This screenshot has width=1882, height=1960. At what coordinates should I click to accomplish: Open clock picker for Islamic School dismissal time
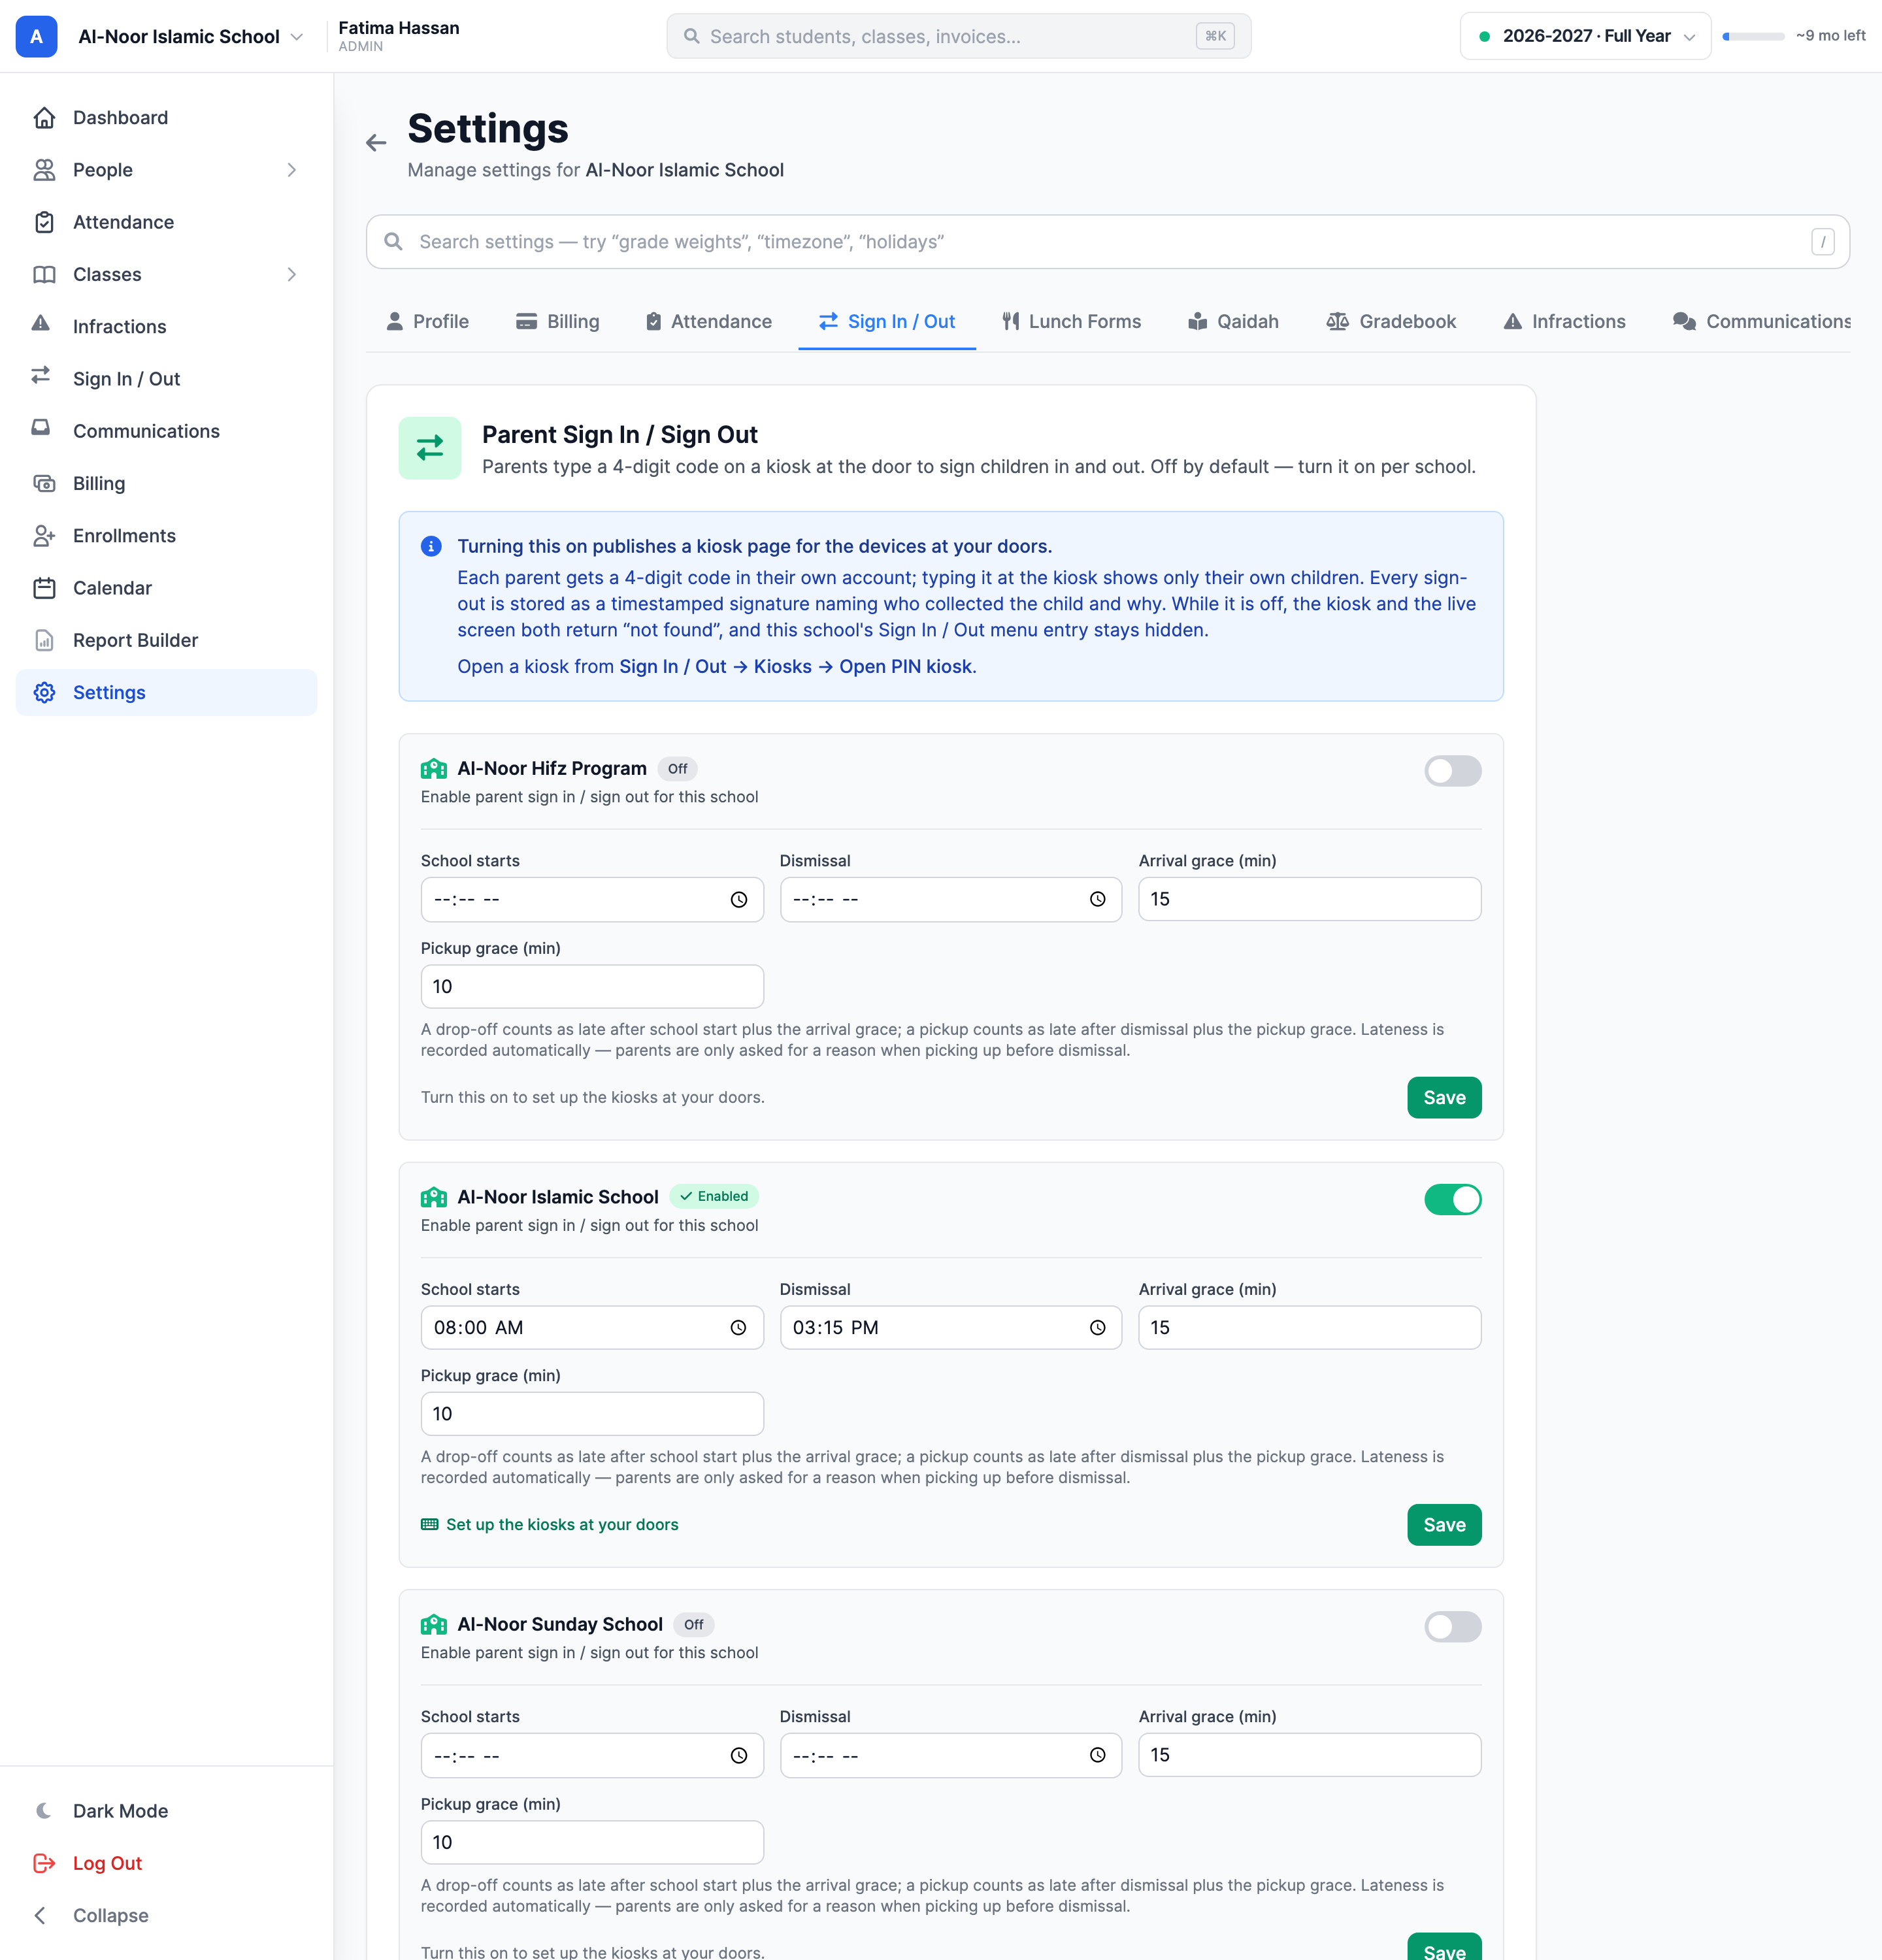click(x=1097, y=1327)
